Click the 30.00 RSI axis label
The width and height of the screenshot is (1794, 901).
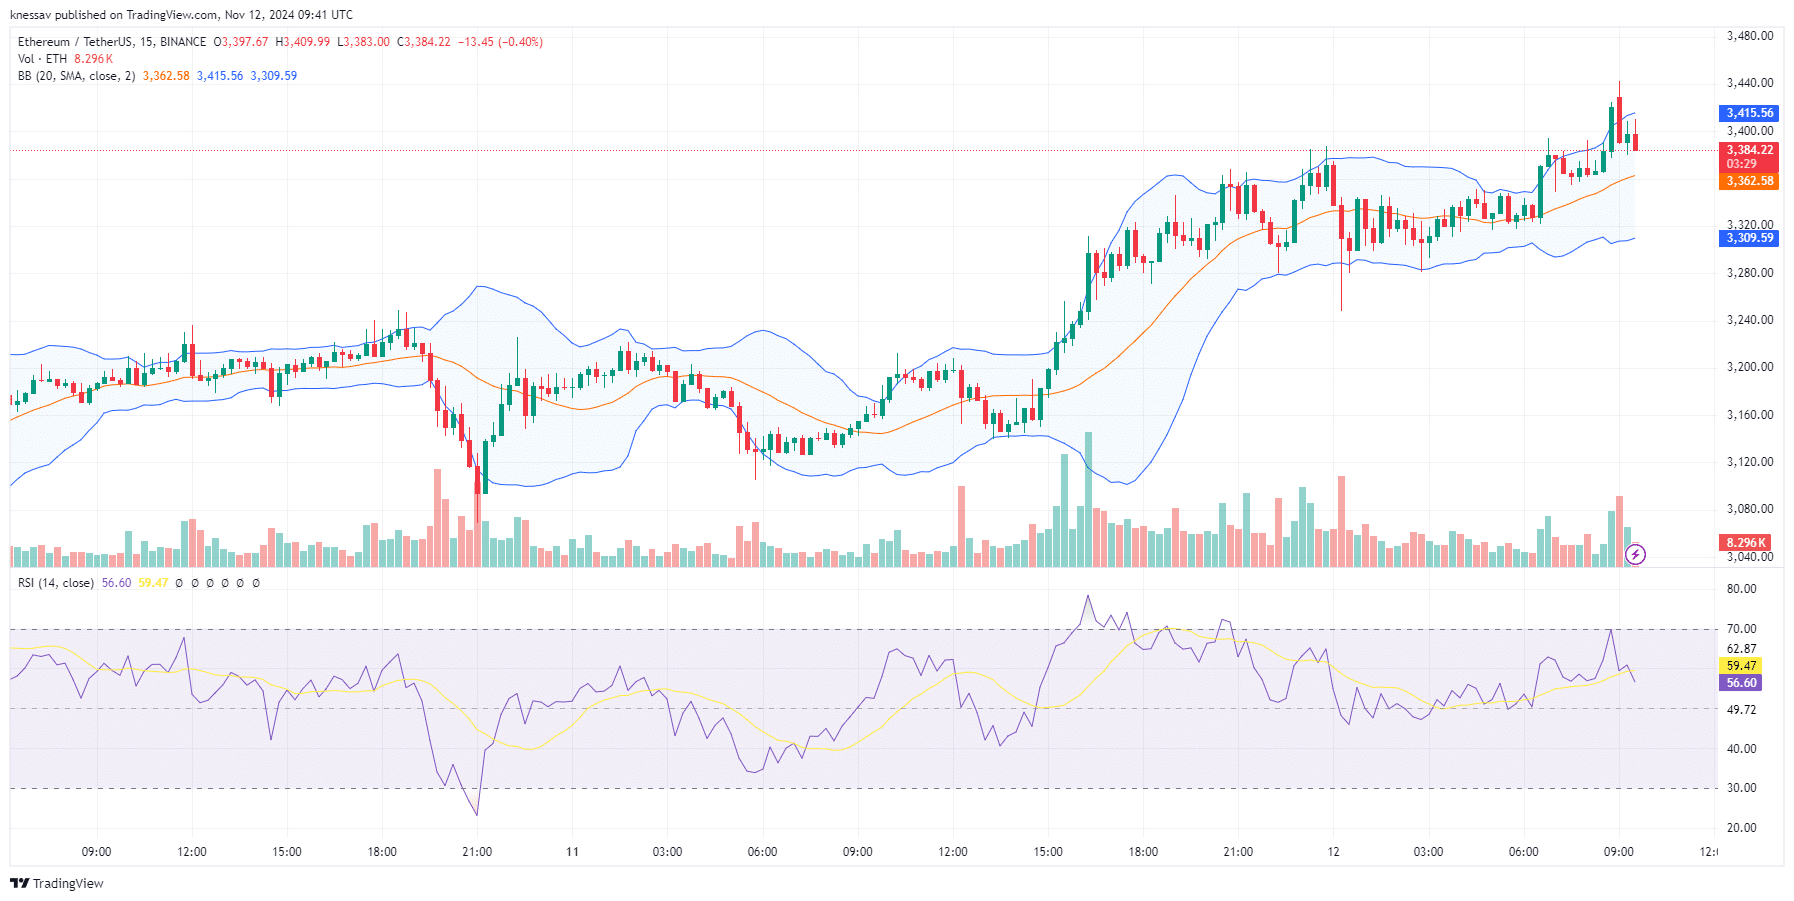pos(1741,788)
